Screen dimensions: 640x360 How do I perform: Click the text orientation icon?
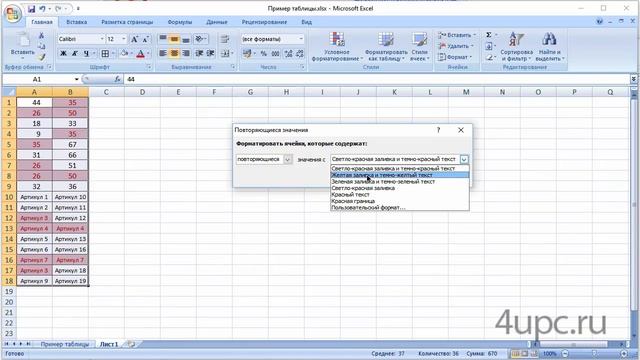(200, 39)
